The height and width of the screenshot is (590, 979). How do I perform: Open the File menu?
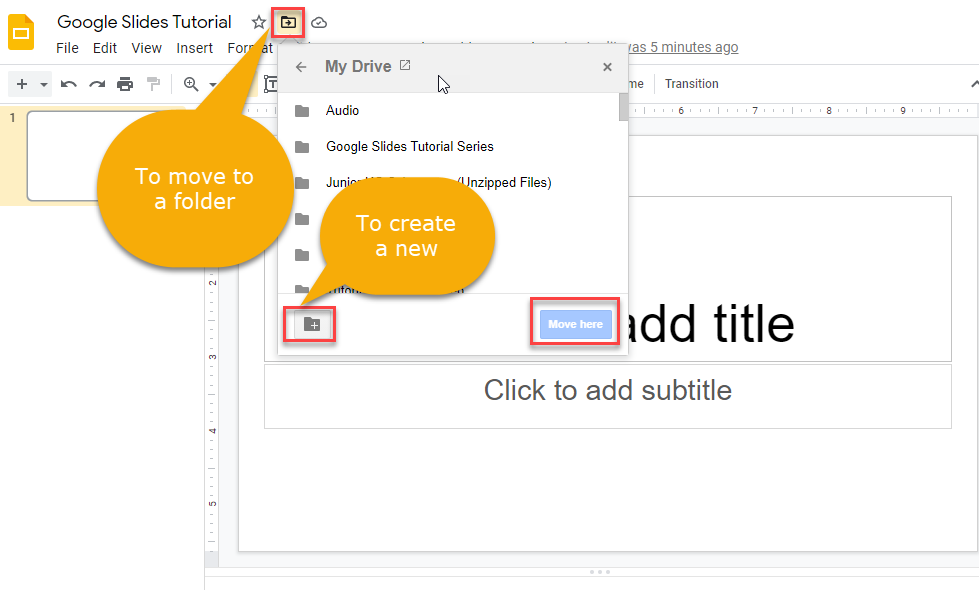coord(67,48)
